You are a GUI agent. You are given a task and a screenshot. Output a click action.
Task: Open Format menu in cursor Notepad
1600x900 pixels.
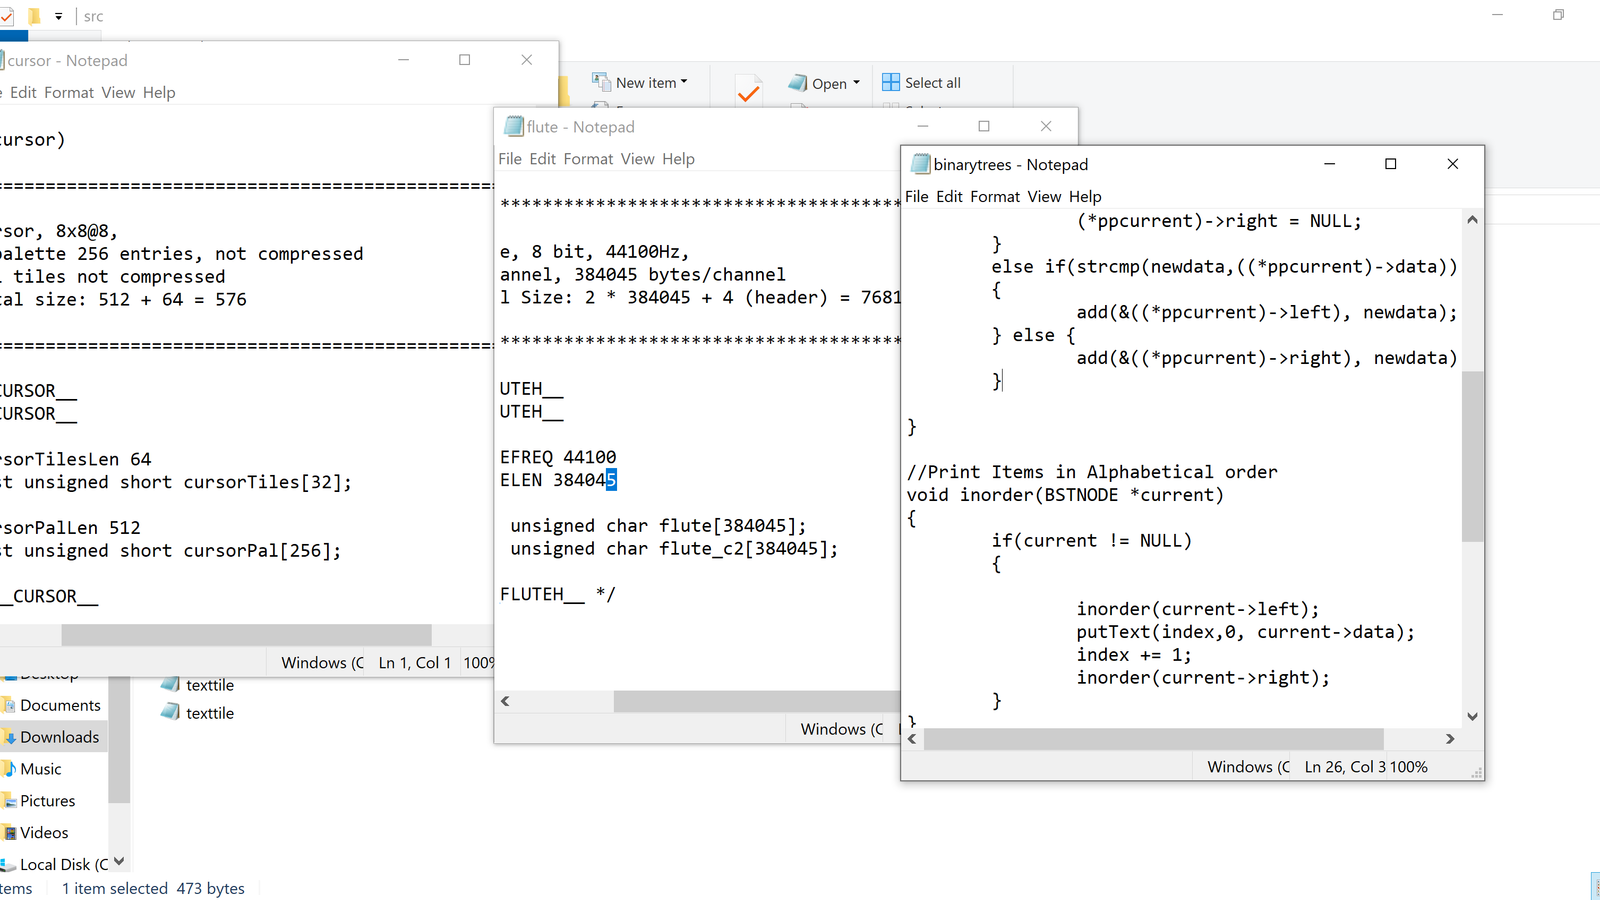(x=69, y=93)
